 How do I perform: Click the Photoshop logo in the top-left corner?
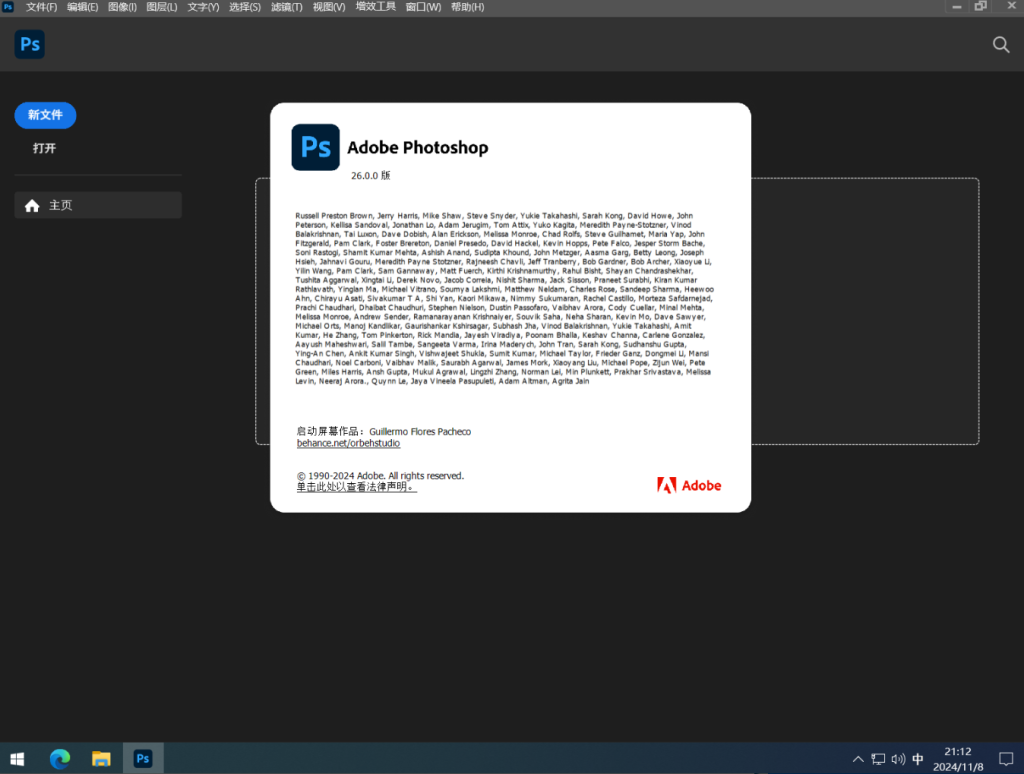tap(29, 44)
